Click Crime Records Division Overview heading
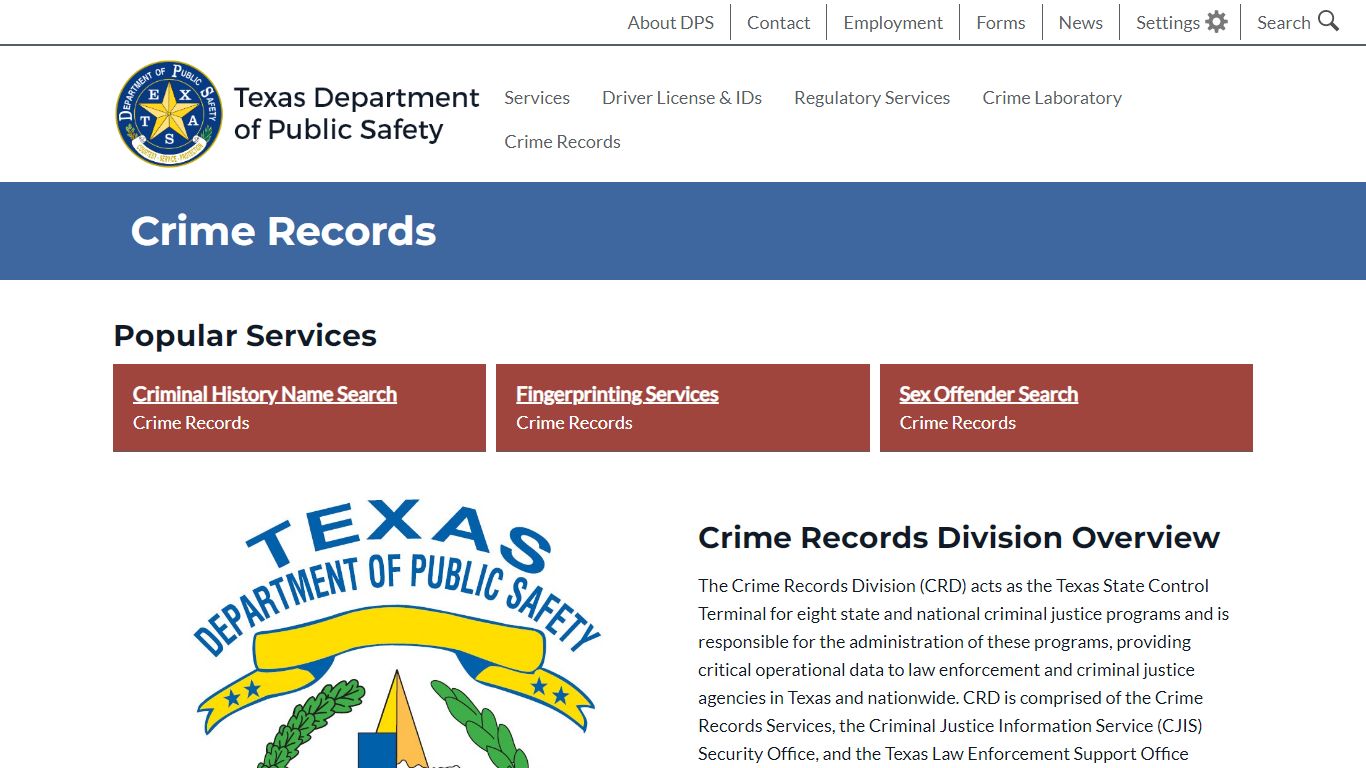This screenshot has width=1366, height=768. 959,537
